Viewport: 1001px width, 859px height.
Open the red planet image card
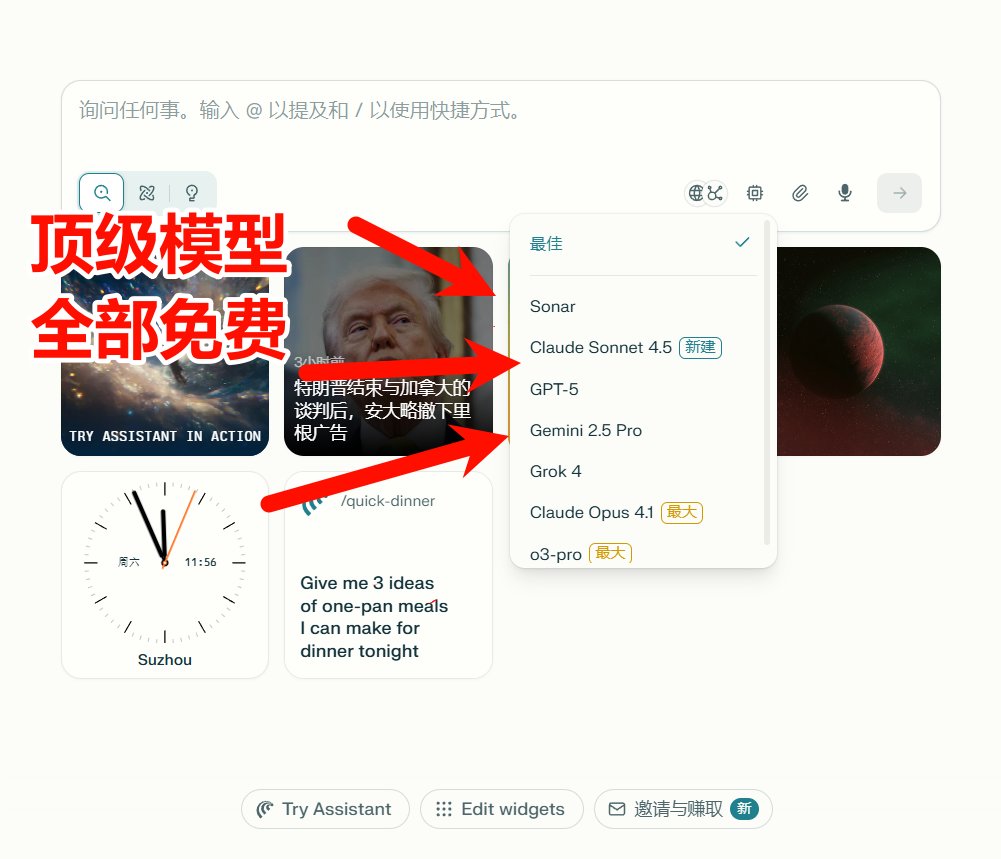tap(859, 351)
